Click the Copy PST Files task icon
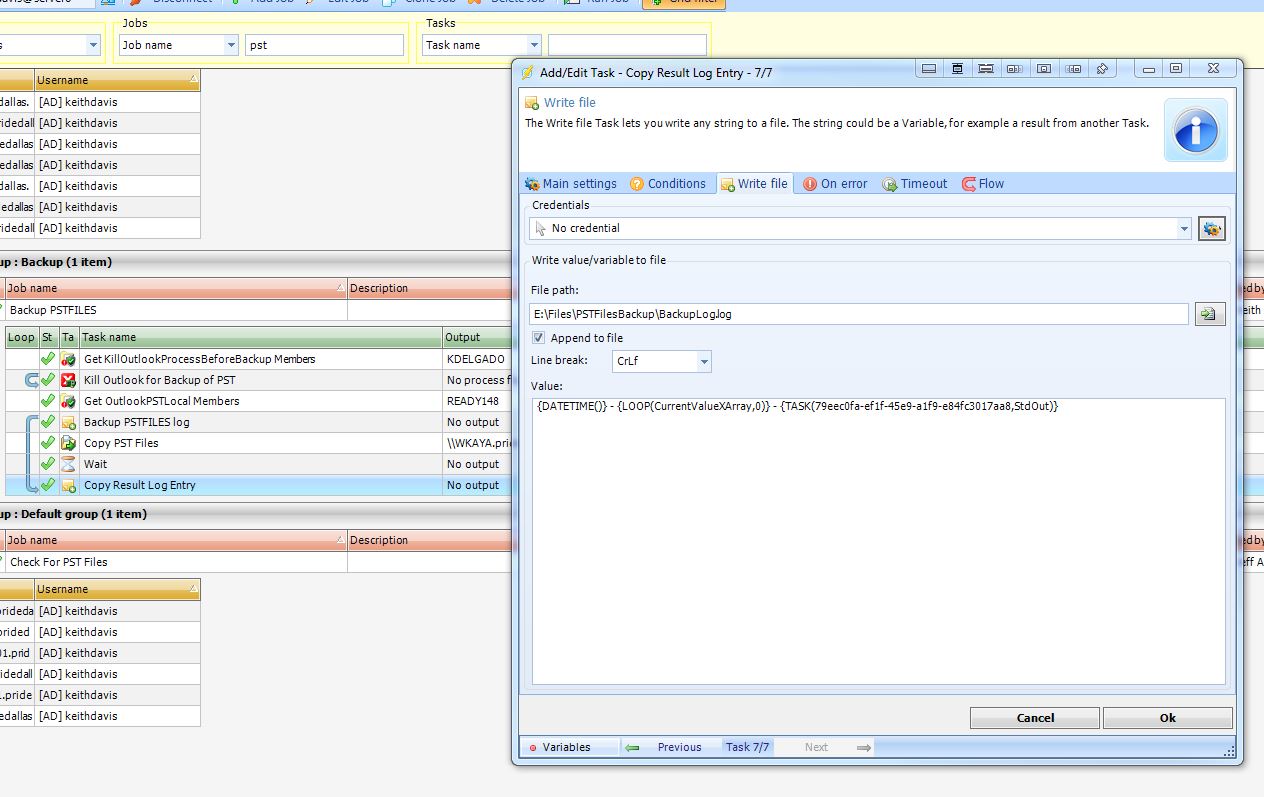 click(x=68, y=443)
